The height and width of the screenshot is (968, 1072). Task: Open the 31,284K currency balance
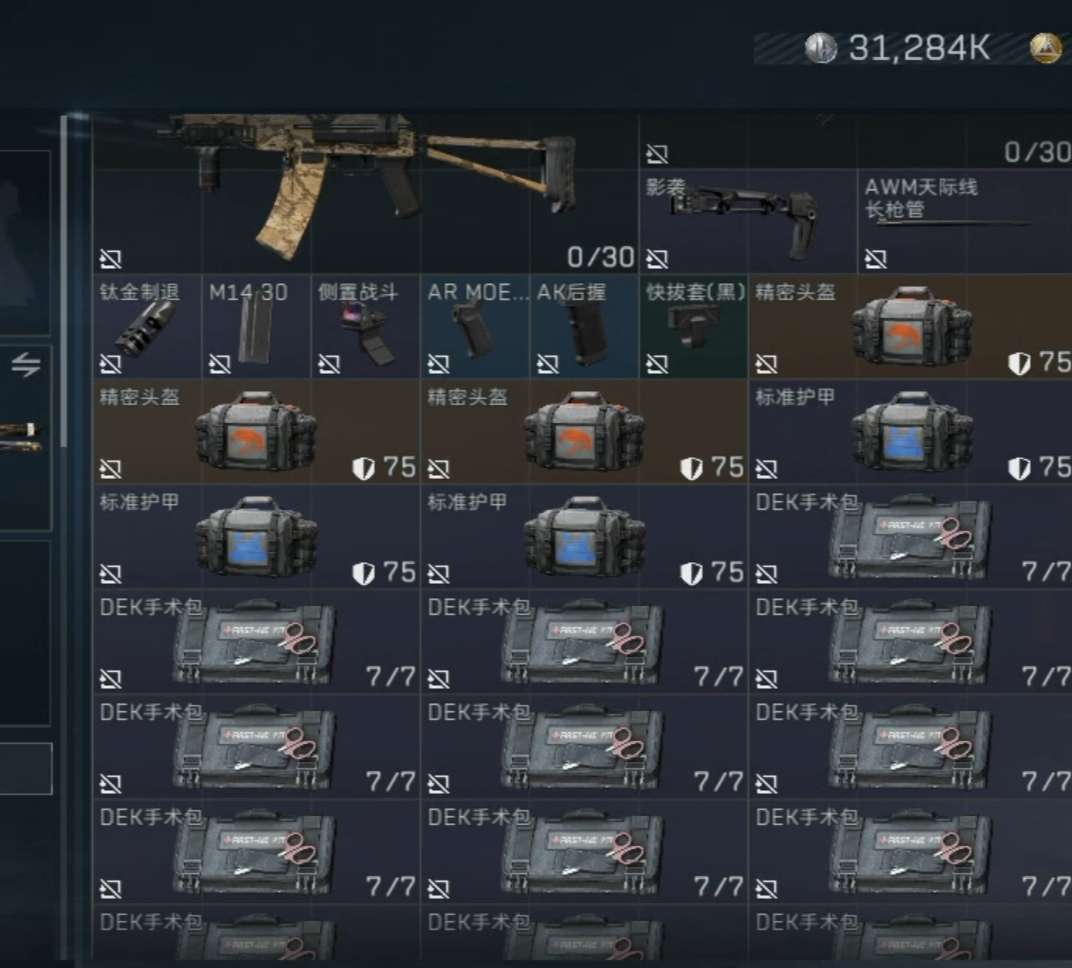[920, 48]
